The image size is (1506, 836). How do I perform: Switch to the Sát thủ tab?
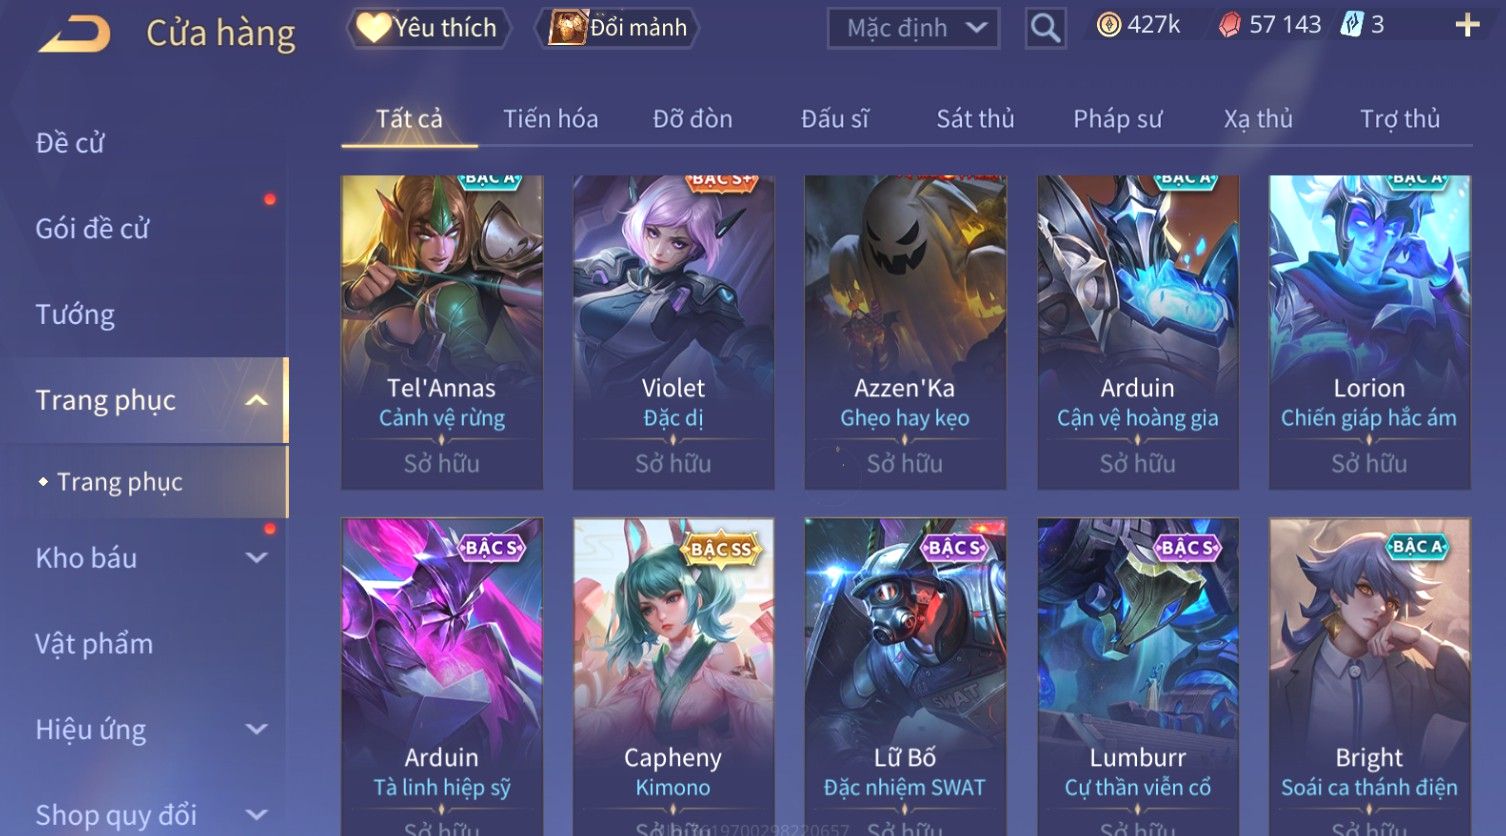975,119
